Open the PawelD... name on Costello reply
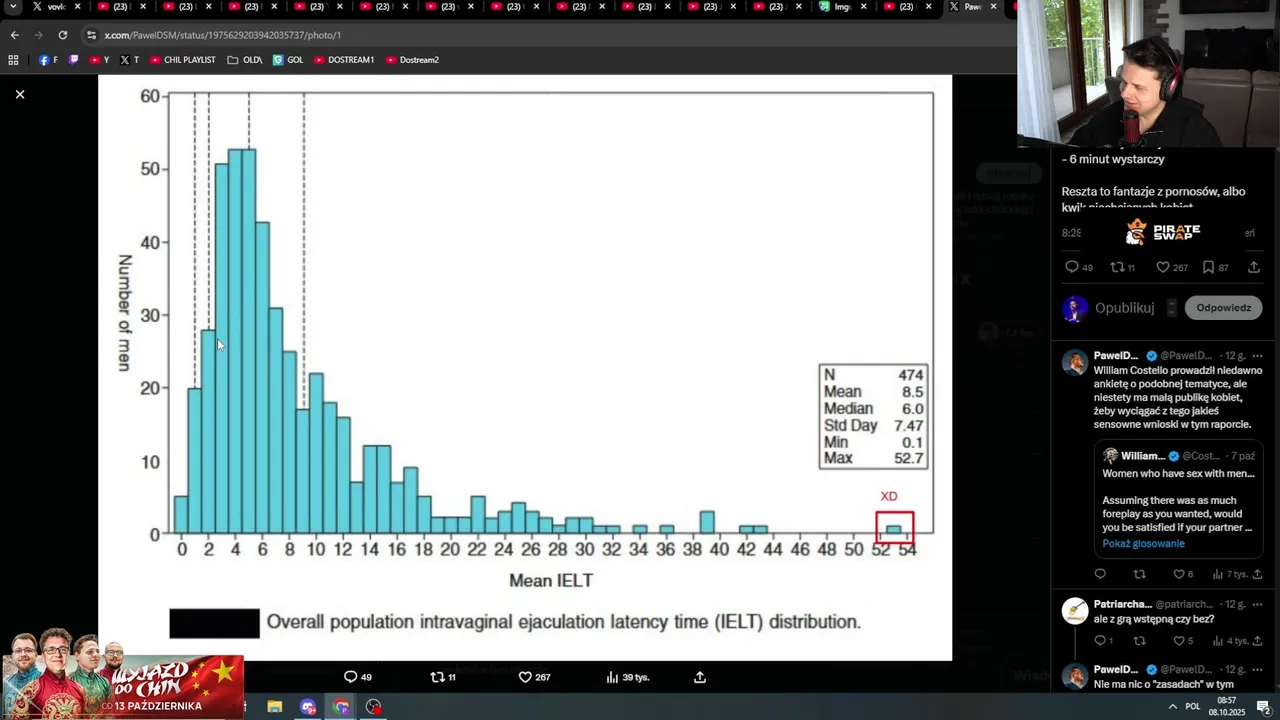 coord(1116,356)
